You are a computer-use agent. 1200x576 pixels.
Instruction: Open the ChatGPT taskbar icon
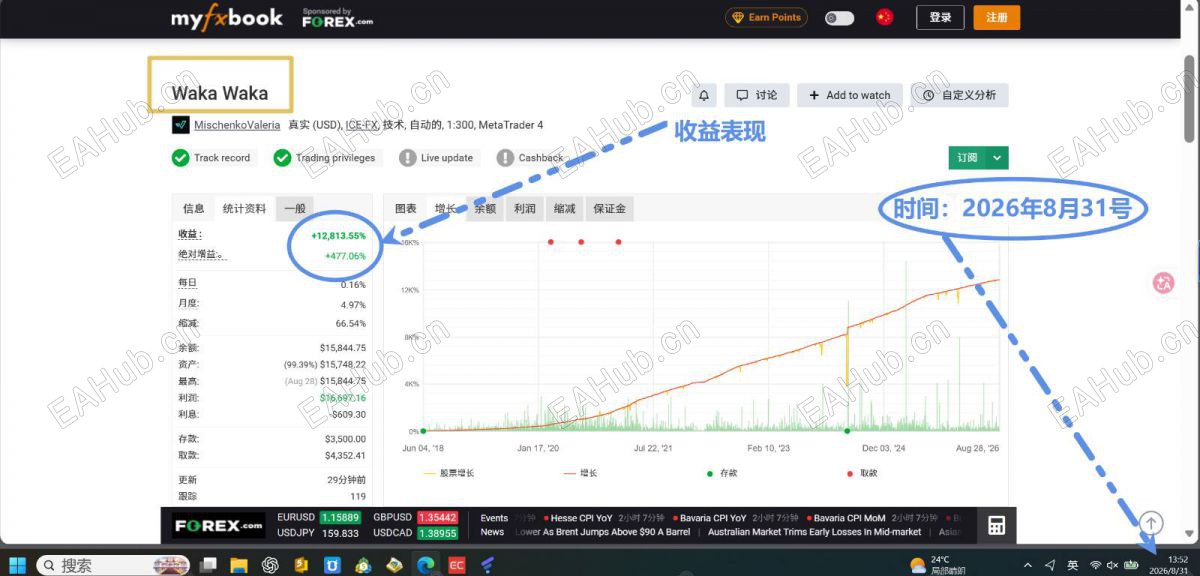pos(270,565)
